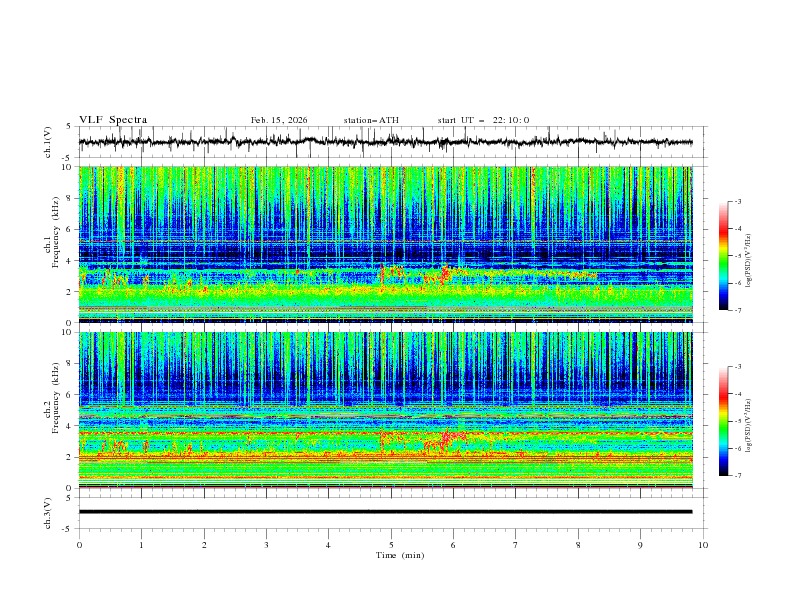
Task: Click the ch.3 flat black trace
Action: click(385, 512)
